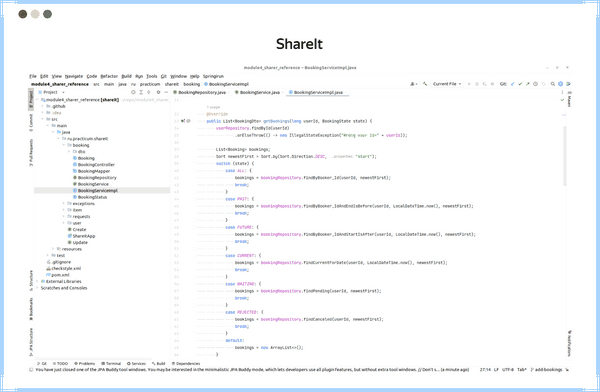Image resolution: width=600 pixels, height=392 pixels.
Task: Open the Problems tool window
Action: coord(85,363)
